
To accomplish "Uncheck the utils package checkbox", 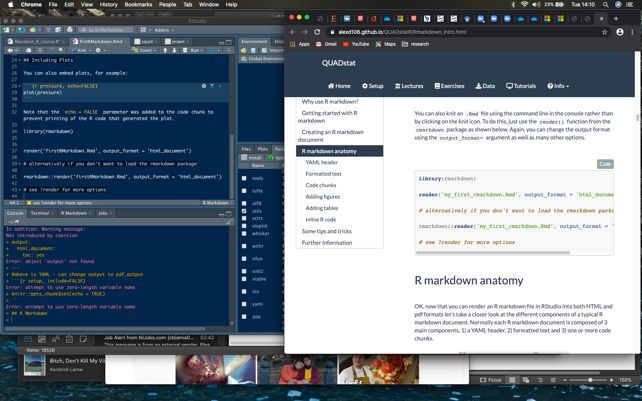I will [x=244, y=211].
